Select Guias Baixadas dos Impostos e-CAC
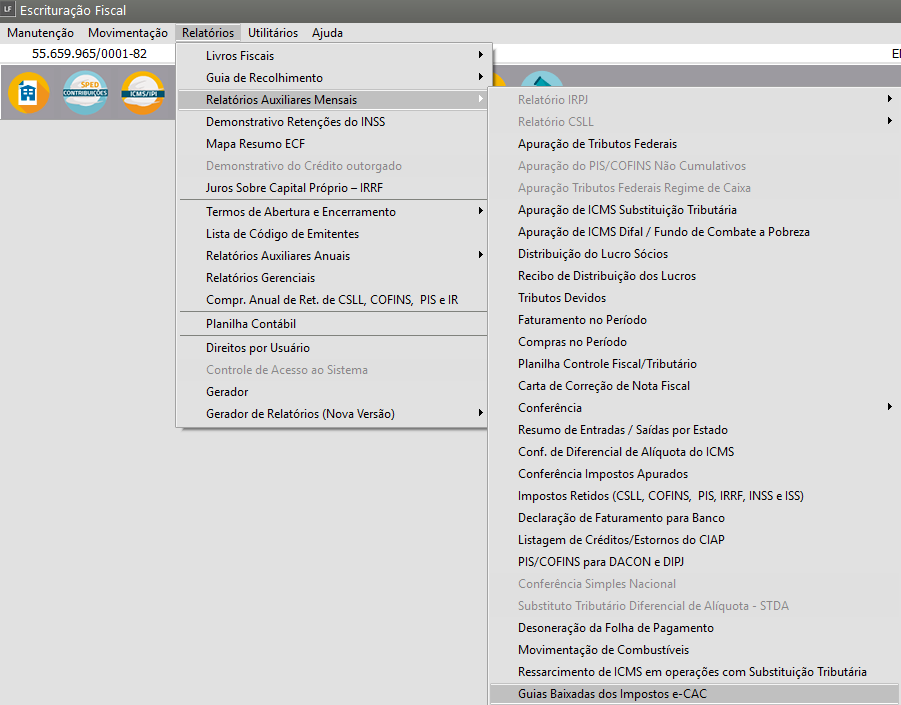This screenshot has width=901, height=705. [618, 694]
